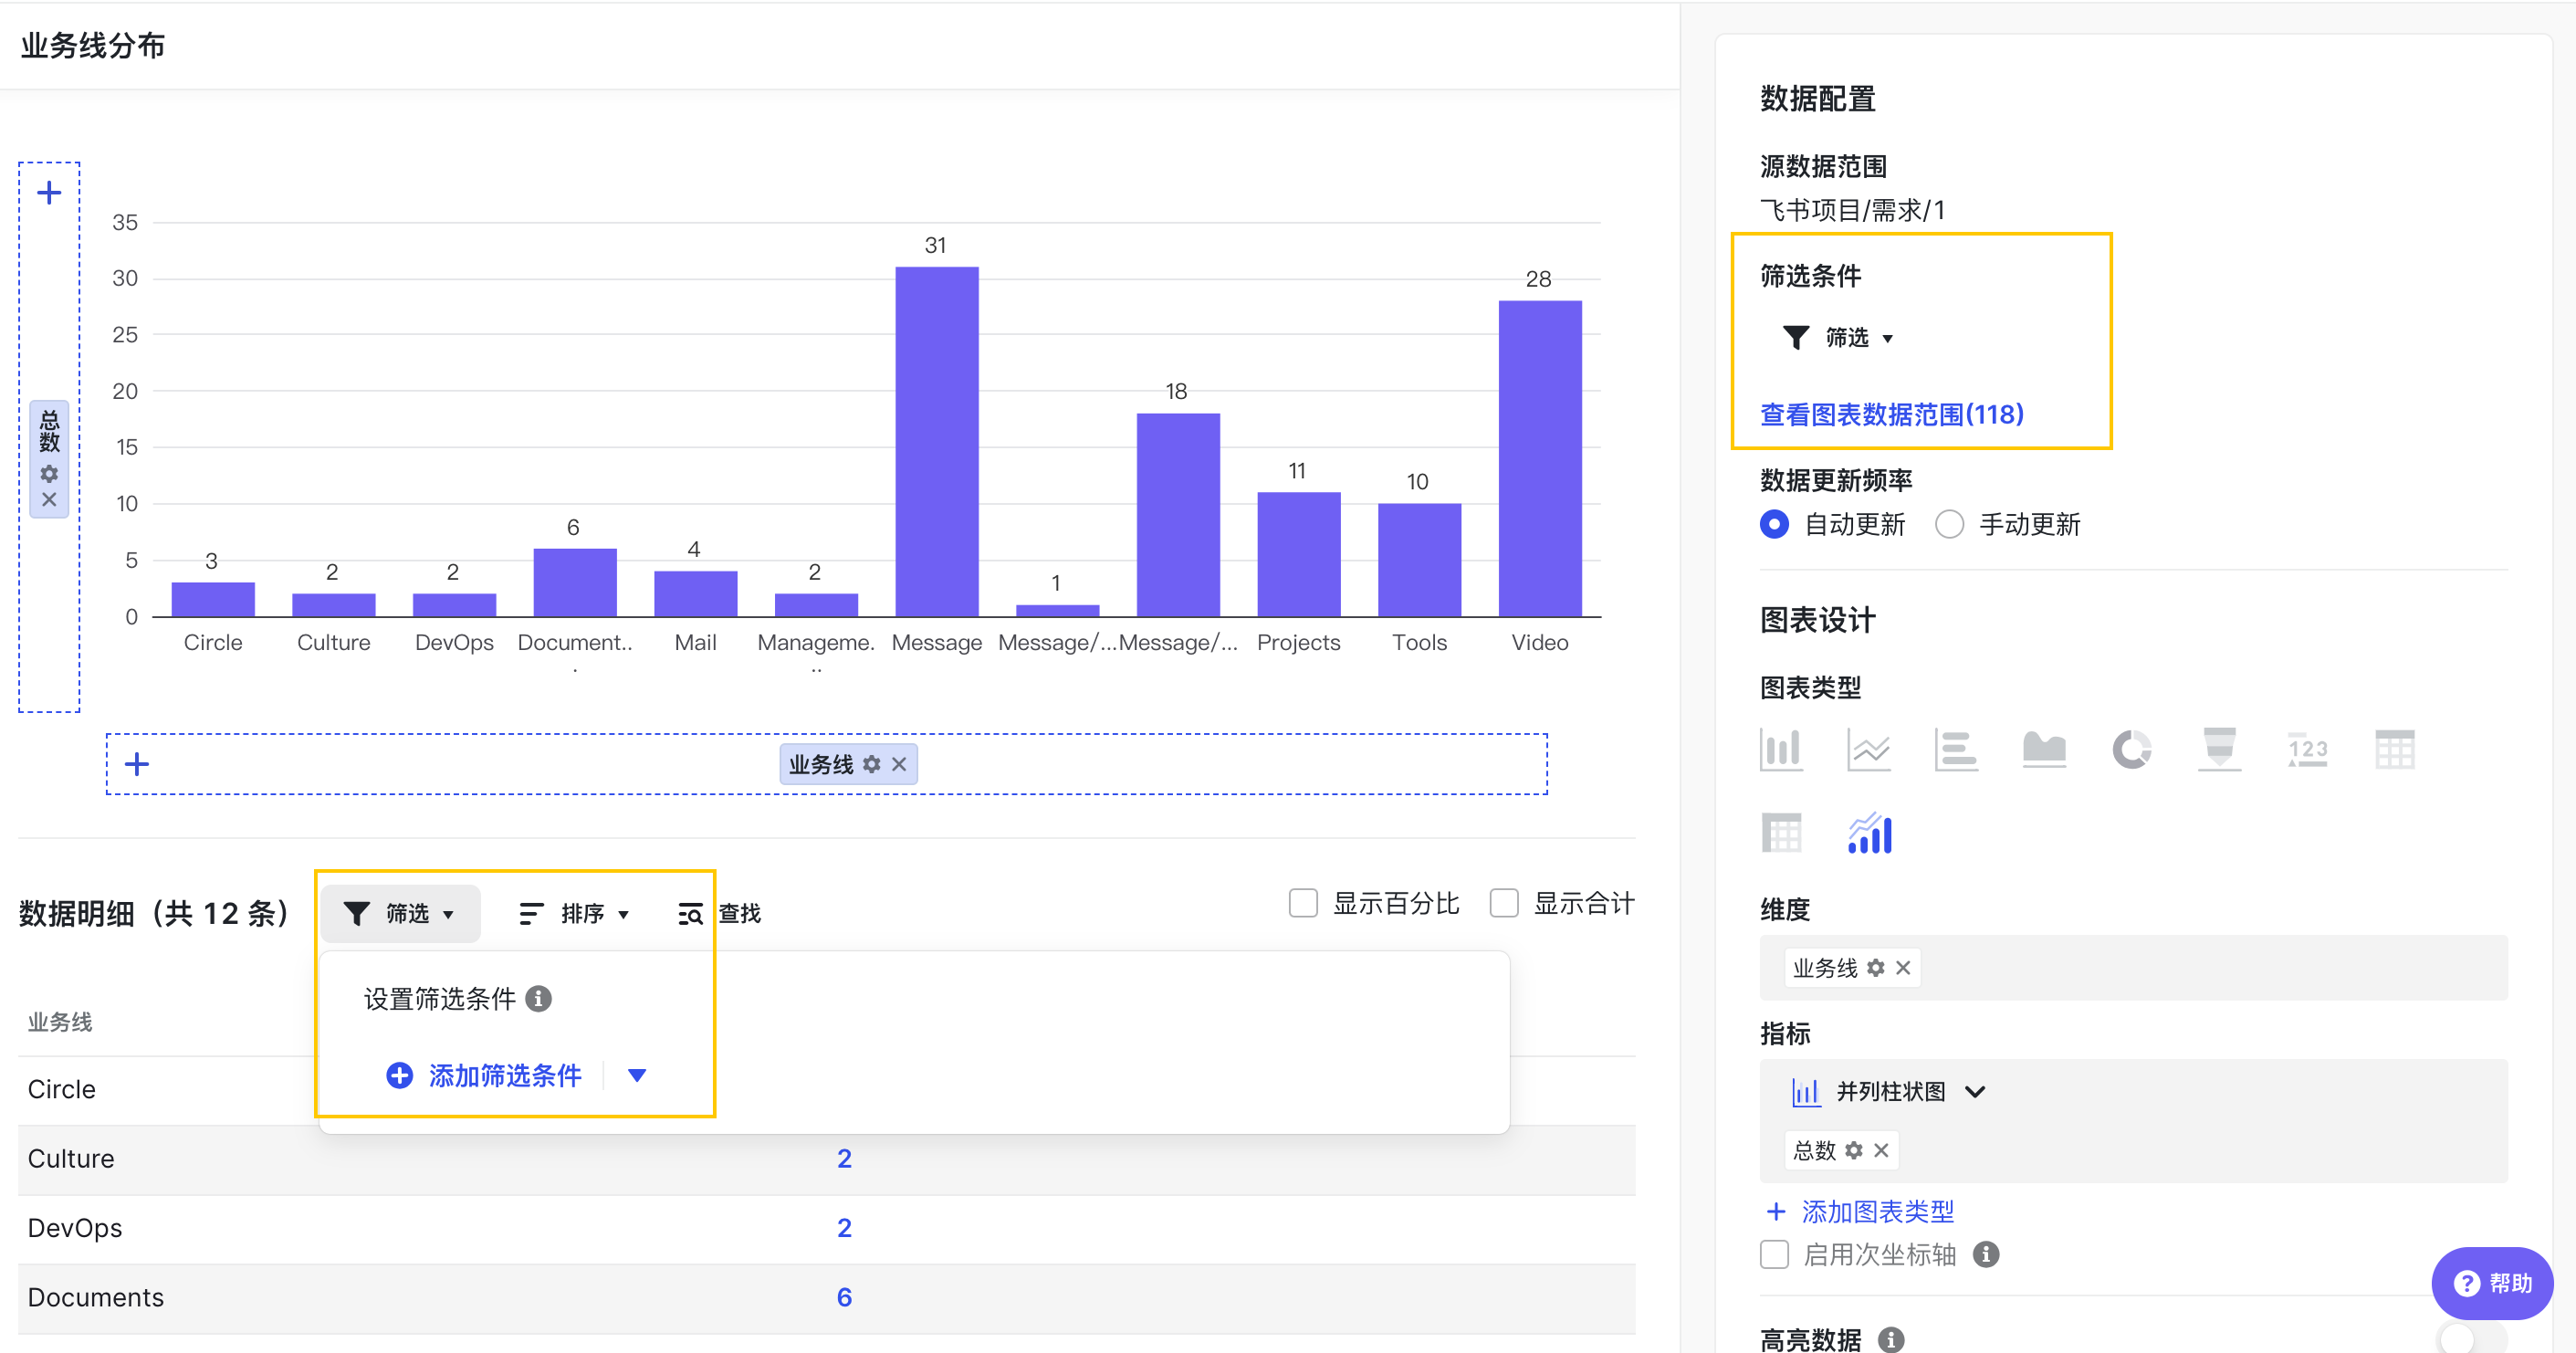Click the Video bar labeled 28
The height and width of the screenshot is (1353, 2576).
(x=1540, y=459)
